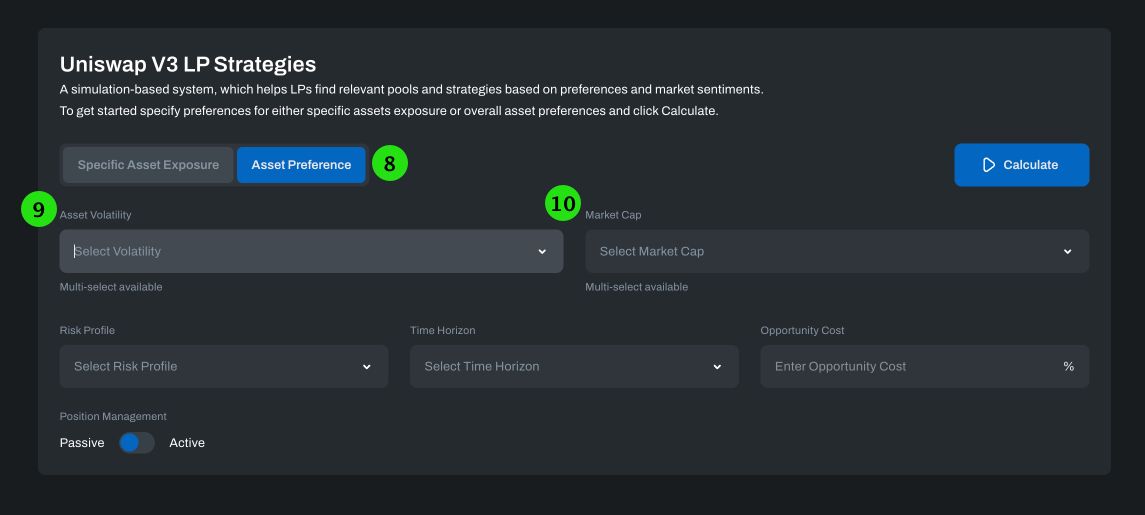Click the percent sign in Opportunity Cost
The image size is (1145, 515).
pyautogui.click(x=1068, y=367)
